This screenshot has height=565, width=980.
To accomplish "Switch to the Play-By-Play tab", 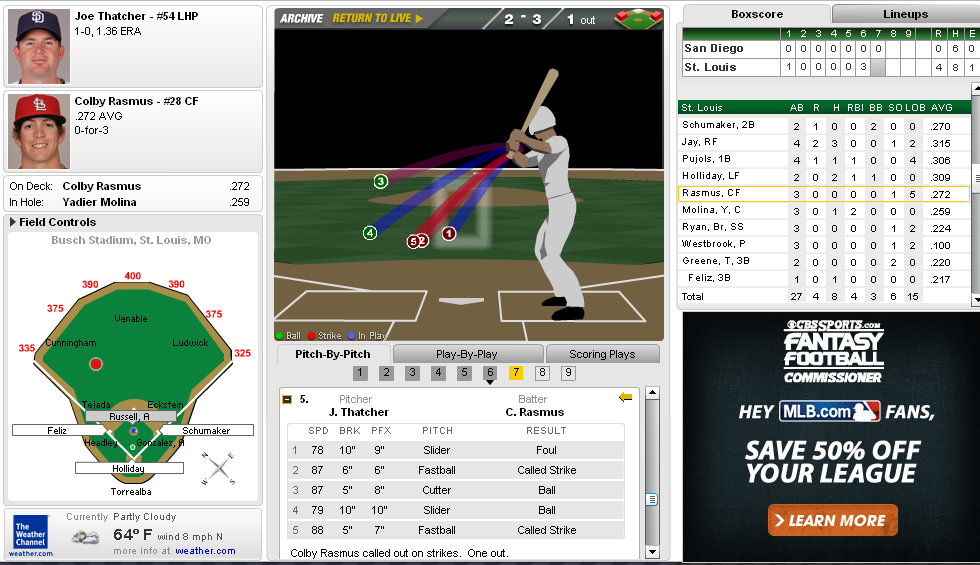I will (467, 354).
